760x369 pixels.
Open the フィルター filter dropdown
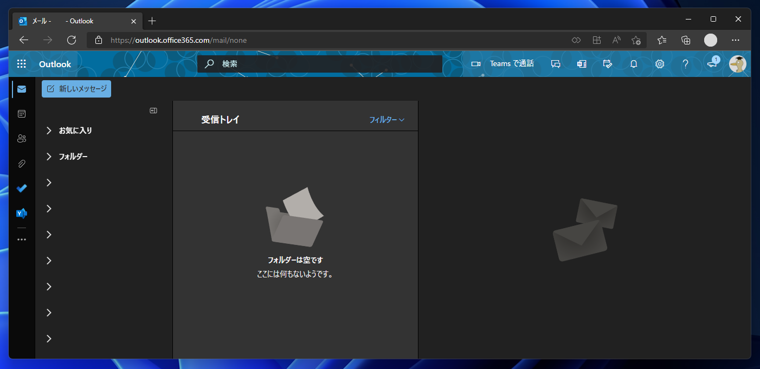point(387,120)
